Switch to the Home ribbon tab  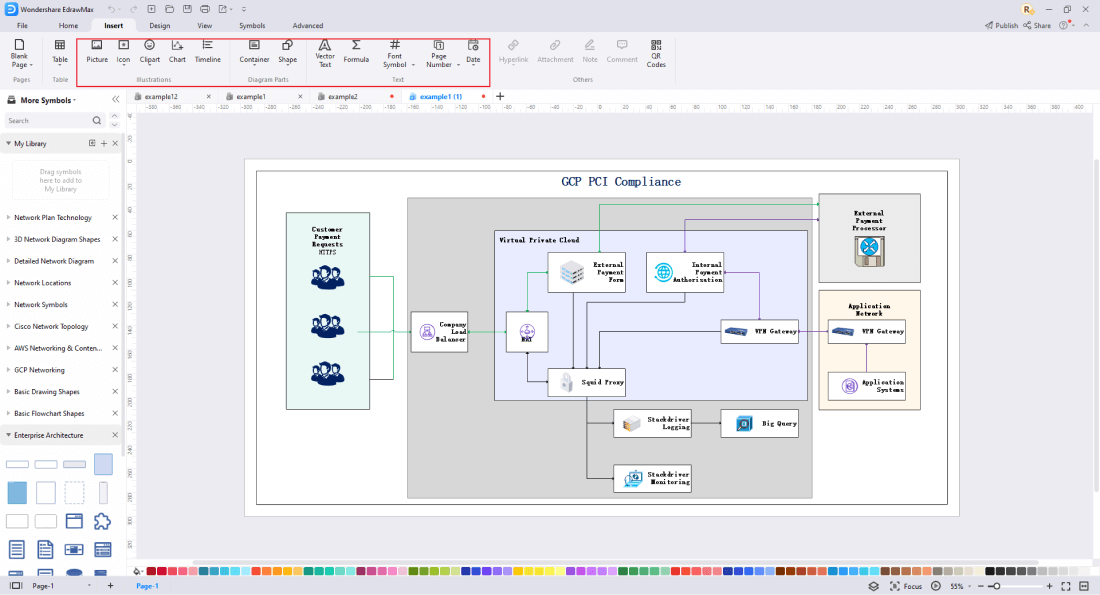[x=69, y=25]
